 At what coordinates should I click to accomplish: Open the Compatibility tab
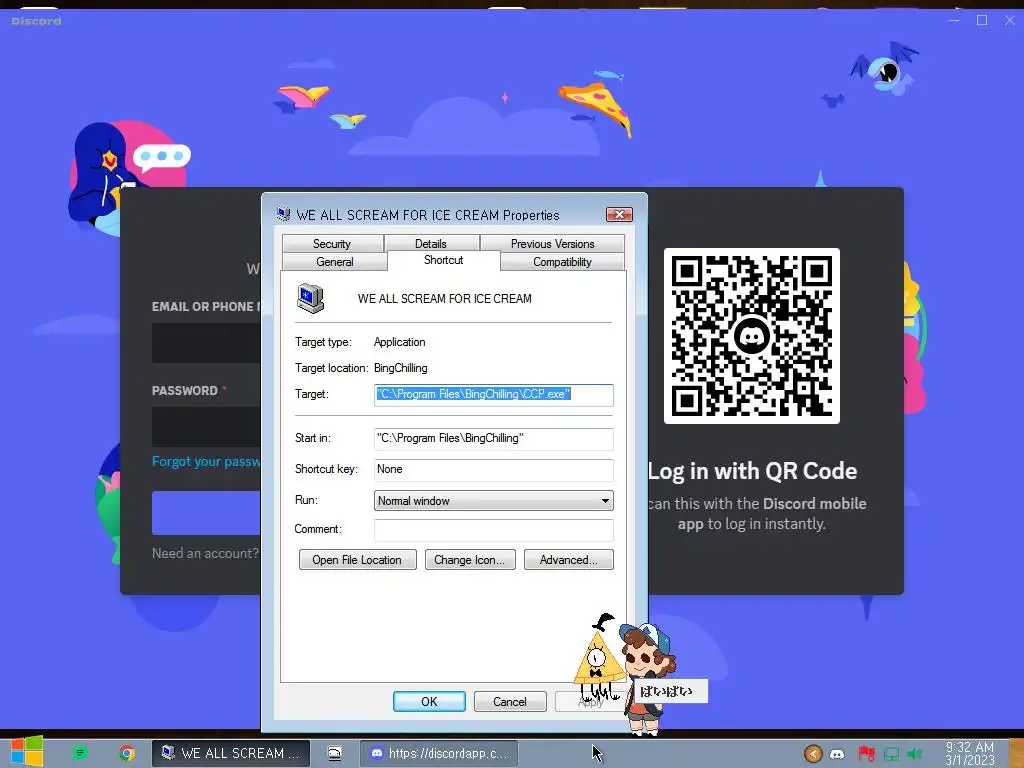(x=562, y=262)
